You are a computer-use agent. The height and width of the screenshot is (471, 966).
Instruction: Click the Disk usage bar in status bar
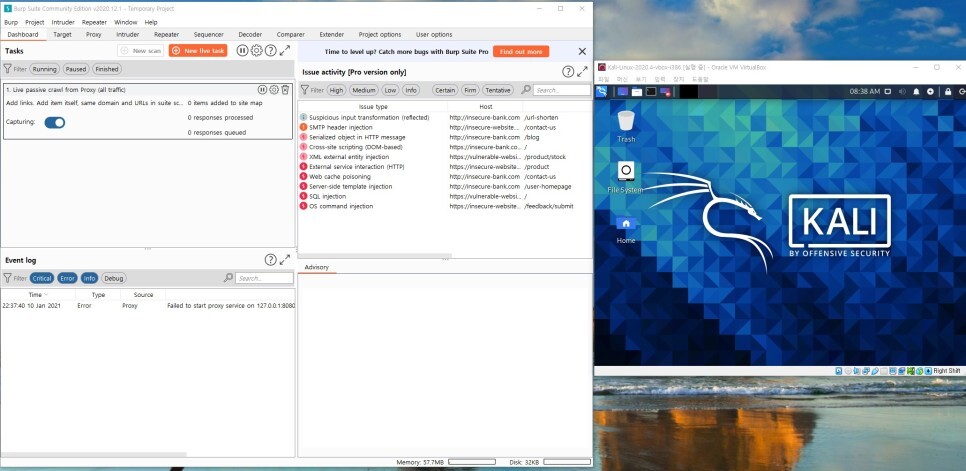pyautogui.click(x=567, y=462)
